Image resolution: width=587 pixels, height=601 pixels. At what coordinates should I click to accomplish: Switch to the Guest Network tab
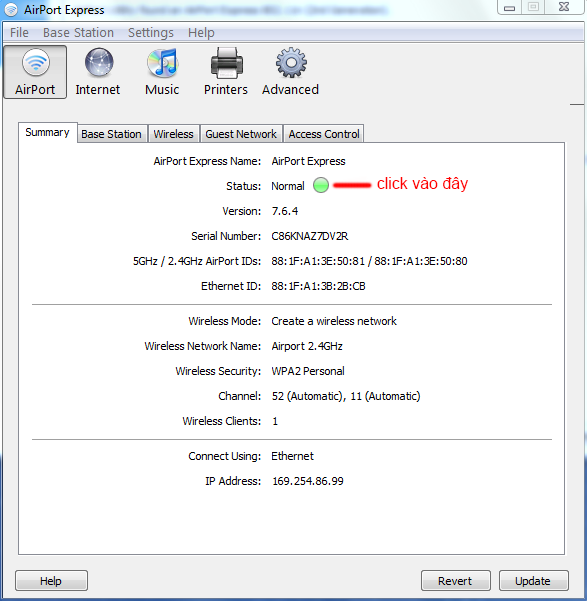click(x=241, y=134)
